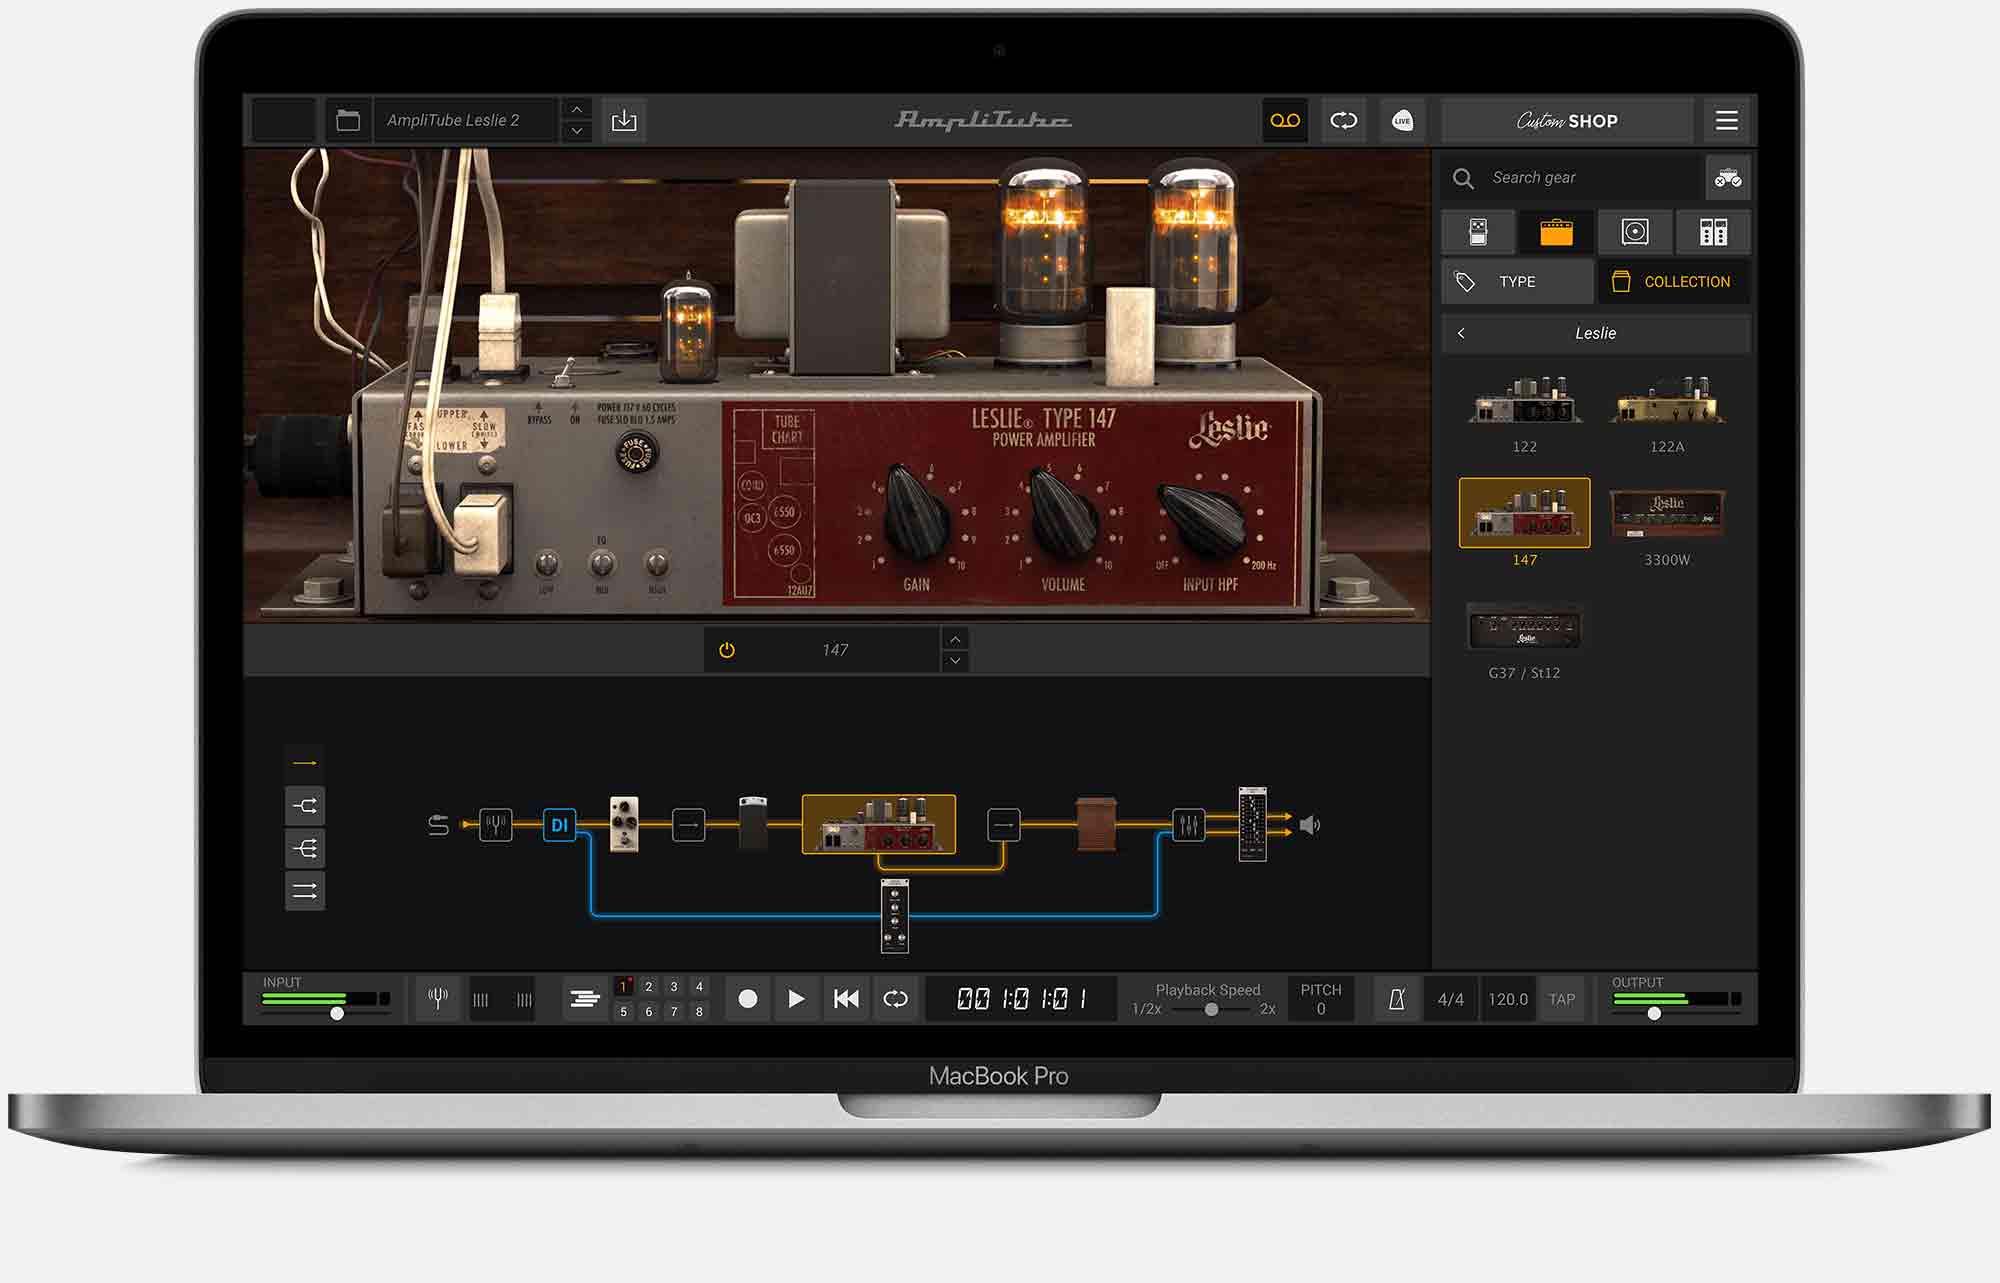Toggle the Leslie 147 power button
This screenshot has width=2000, height=1283.
click(x=727, y=649)
